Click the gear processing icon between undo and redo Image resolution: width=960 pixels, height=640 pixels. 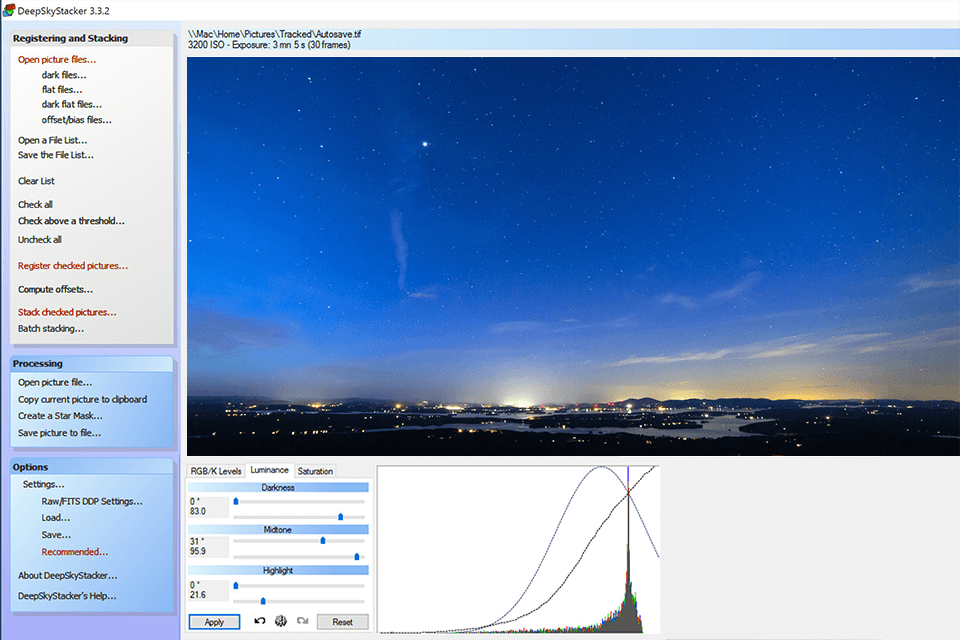[282, 621]
